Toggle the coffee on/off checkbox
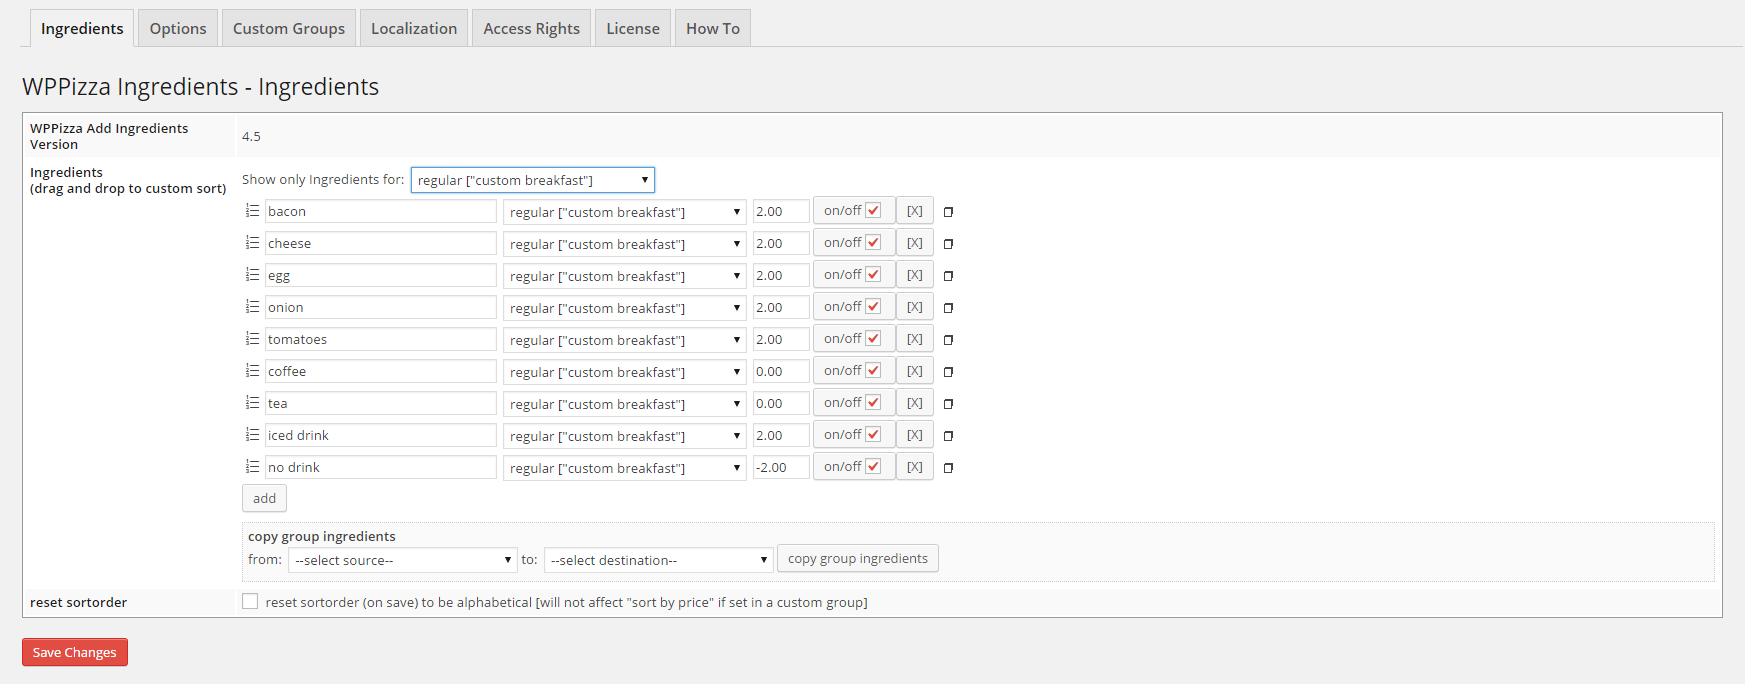Viewport: 1745px width, 684px height. coord(873,370)
